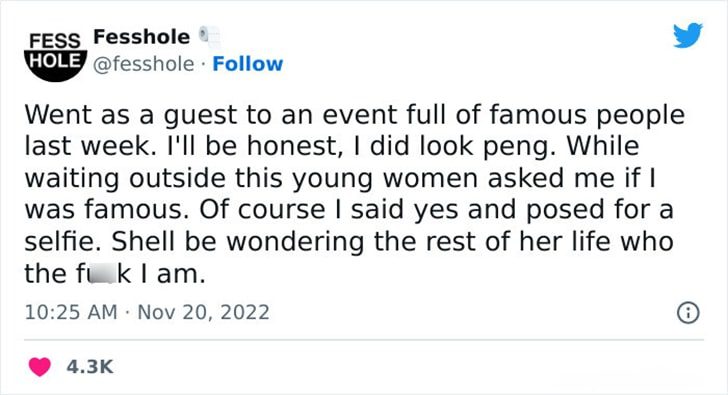Image resolution: width=728 pixels, height=395 pixels.
Task: Click the dot separator before Follow
Action: 203,65
